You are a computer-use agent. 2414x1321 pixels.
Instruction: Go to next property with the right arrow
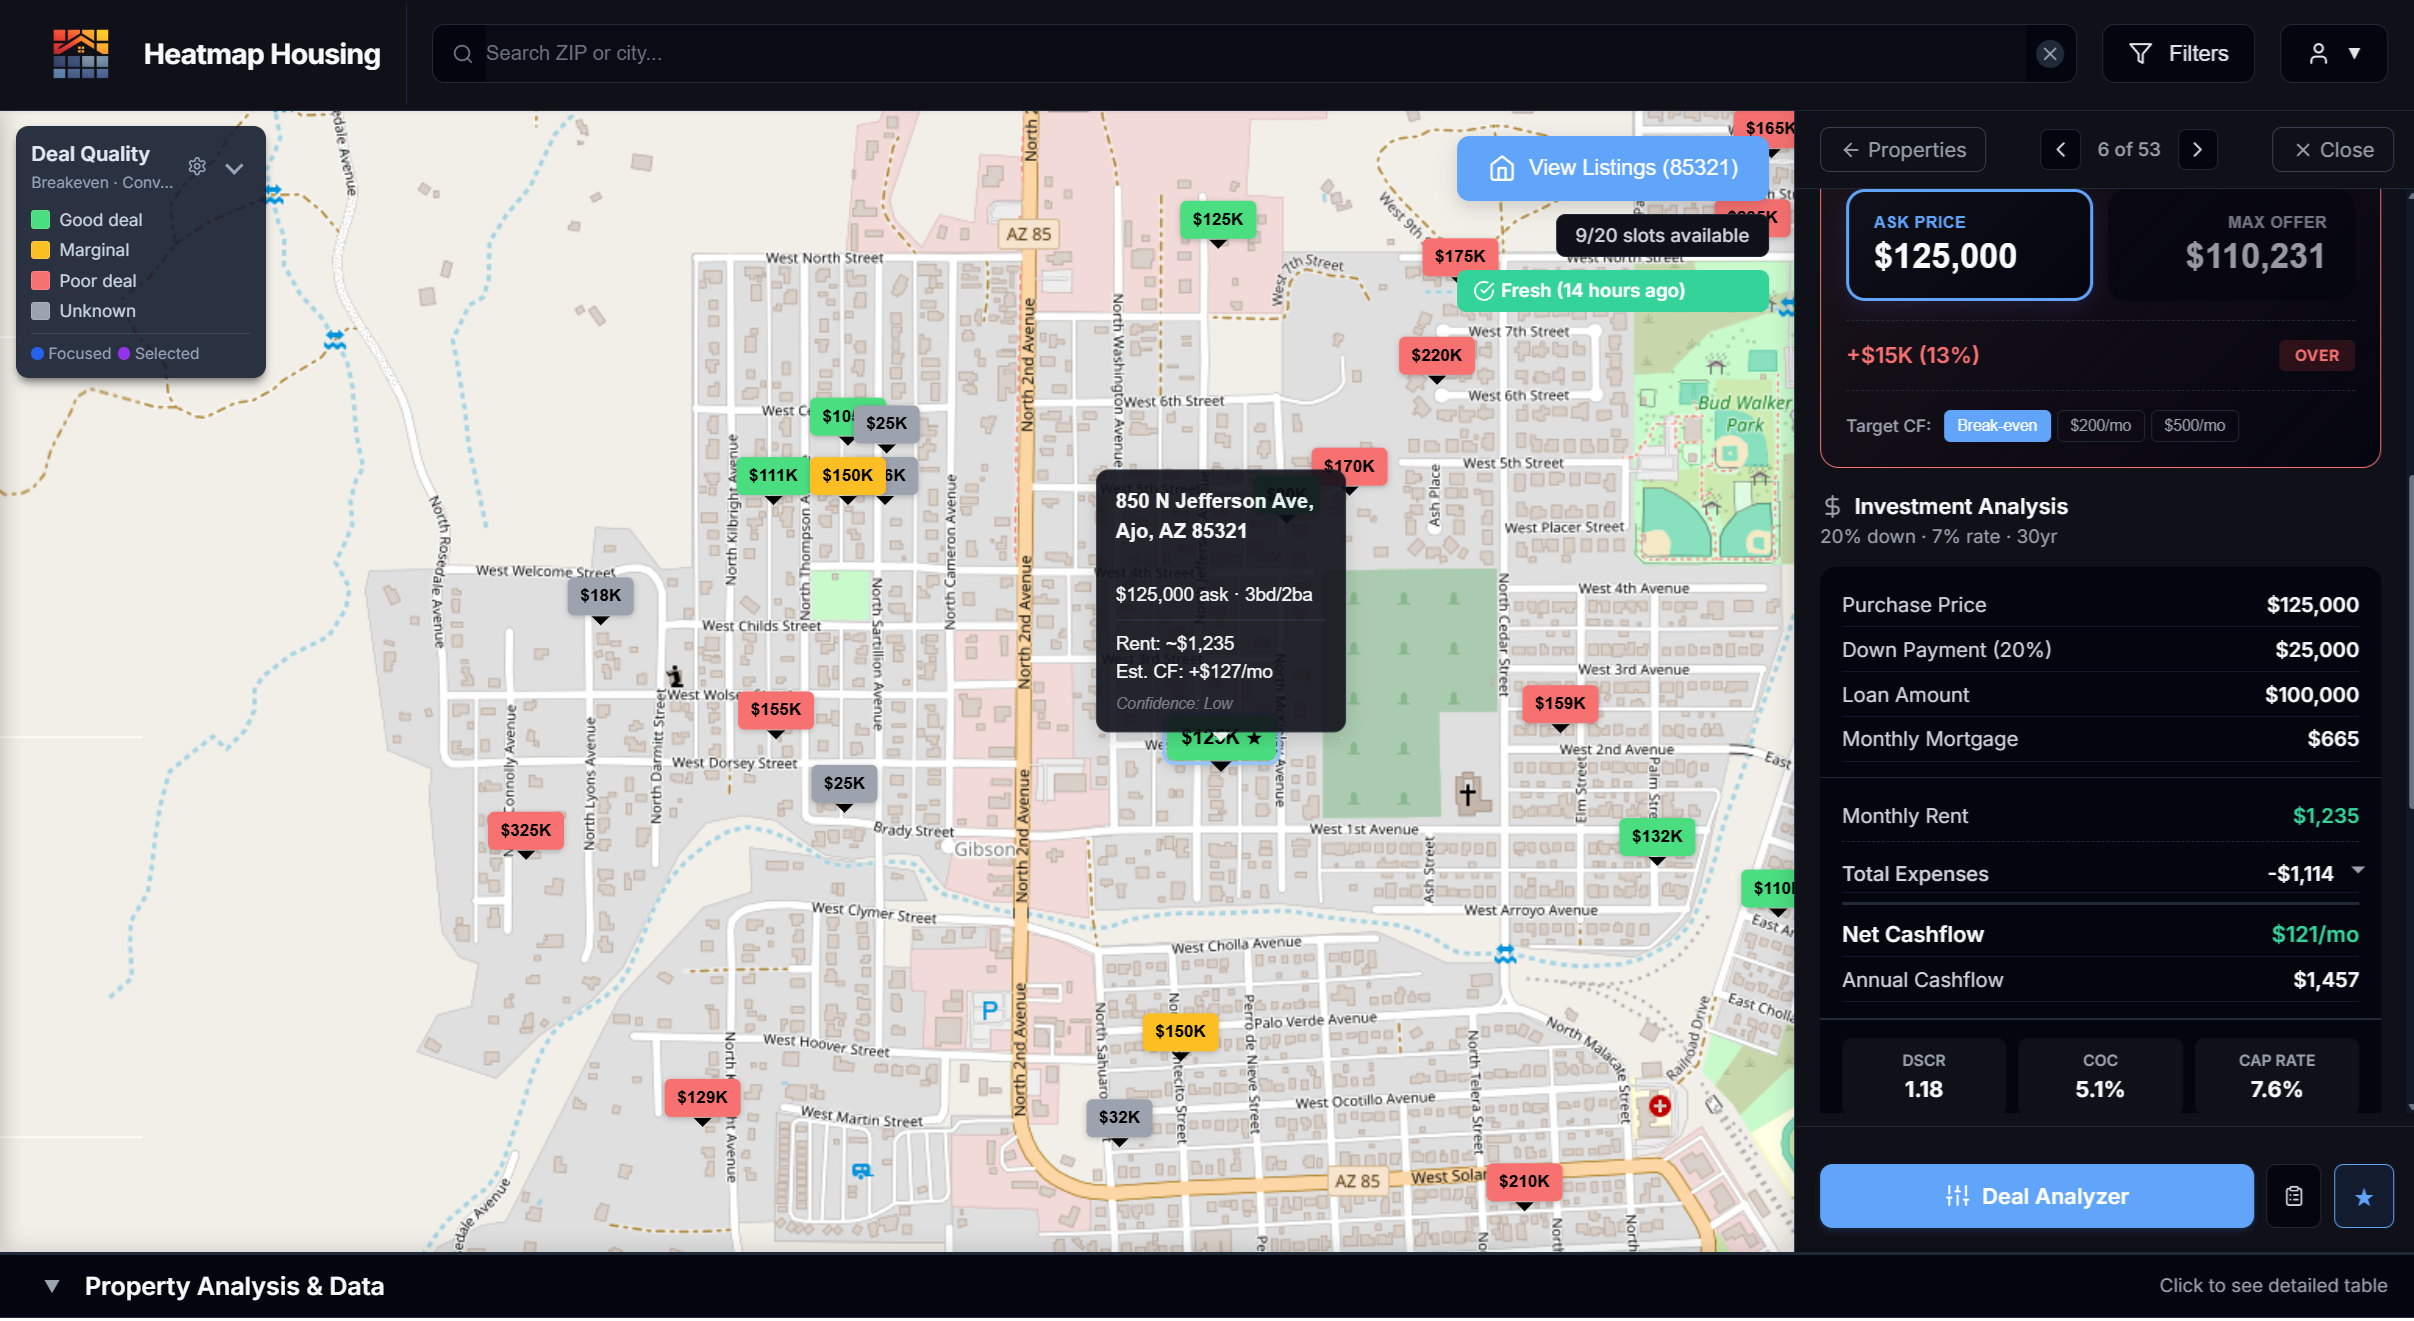pos(2197,149)
